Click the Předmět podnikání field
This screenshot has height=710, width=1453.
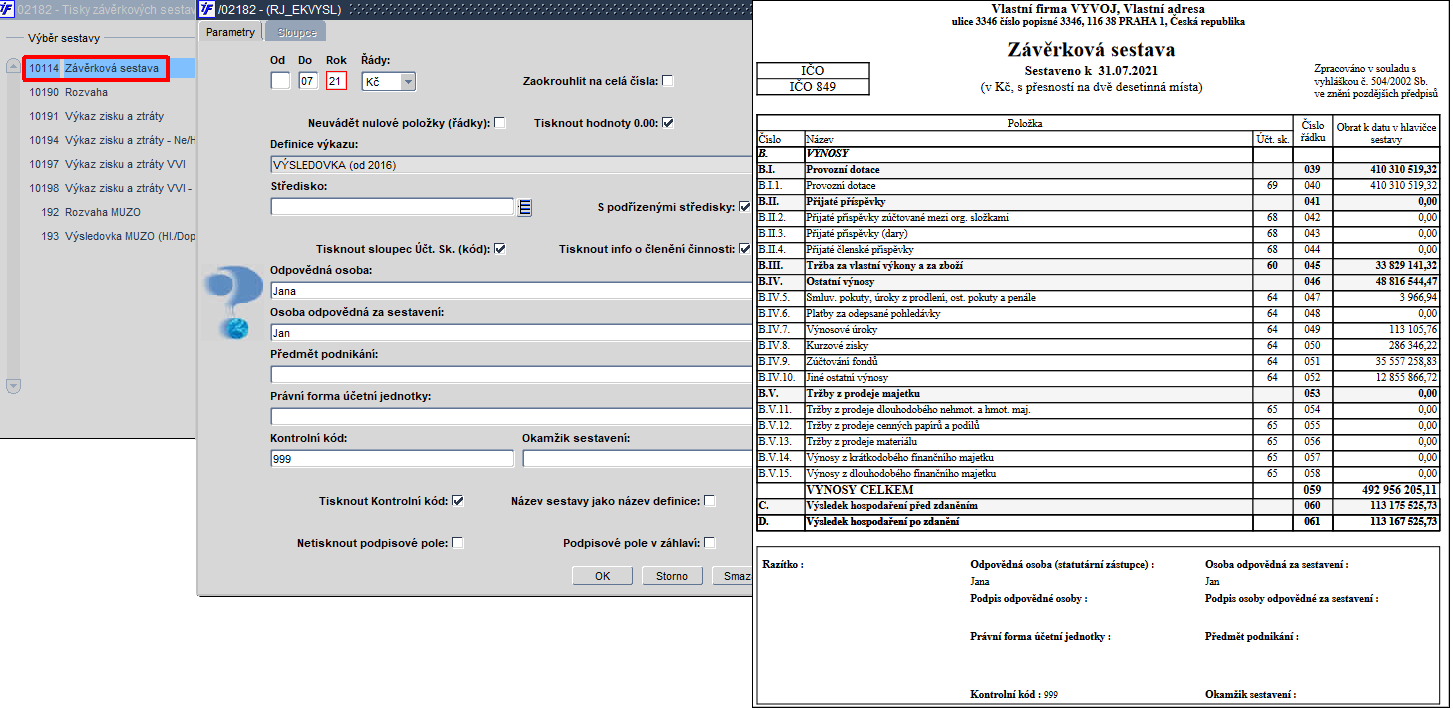point(510,375)
